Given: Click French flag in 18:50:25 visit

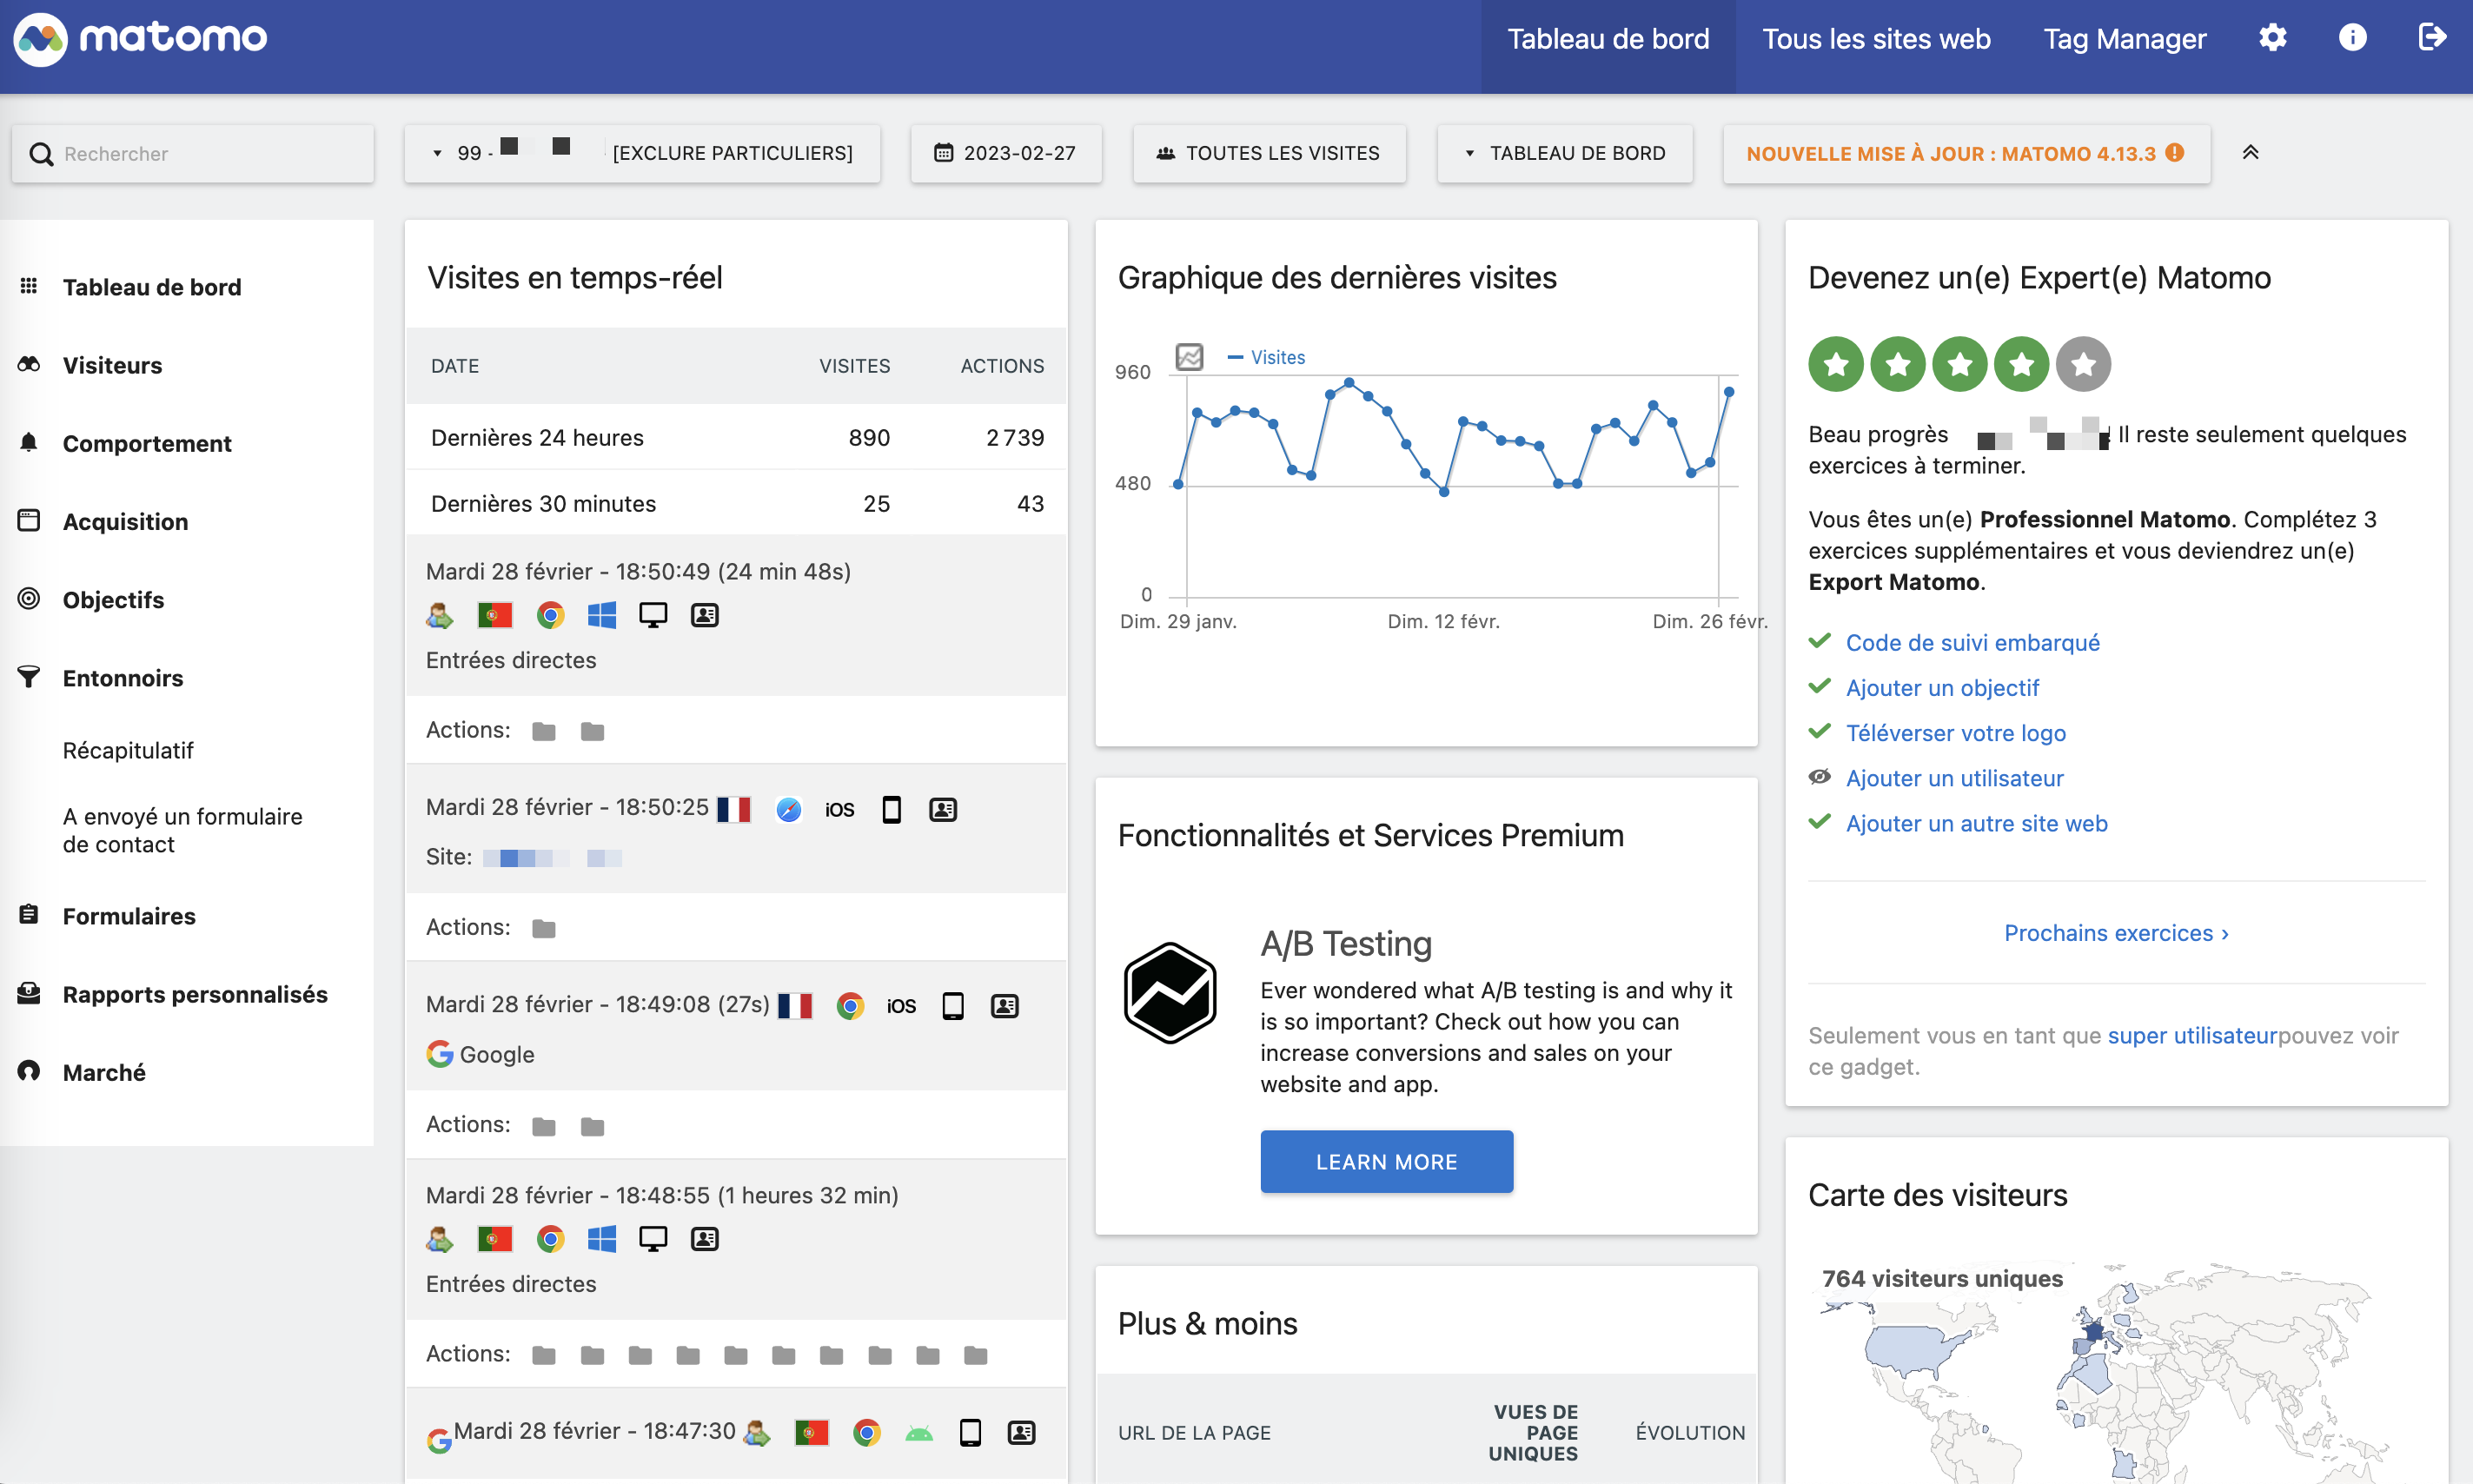Looking at the screenshot, I should pos(734,809).
